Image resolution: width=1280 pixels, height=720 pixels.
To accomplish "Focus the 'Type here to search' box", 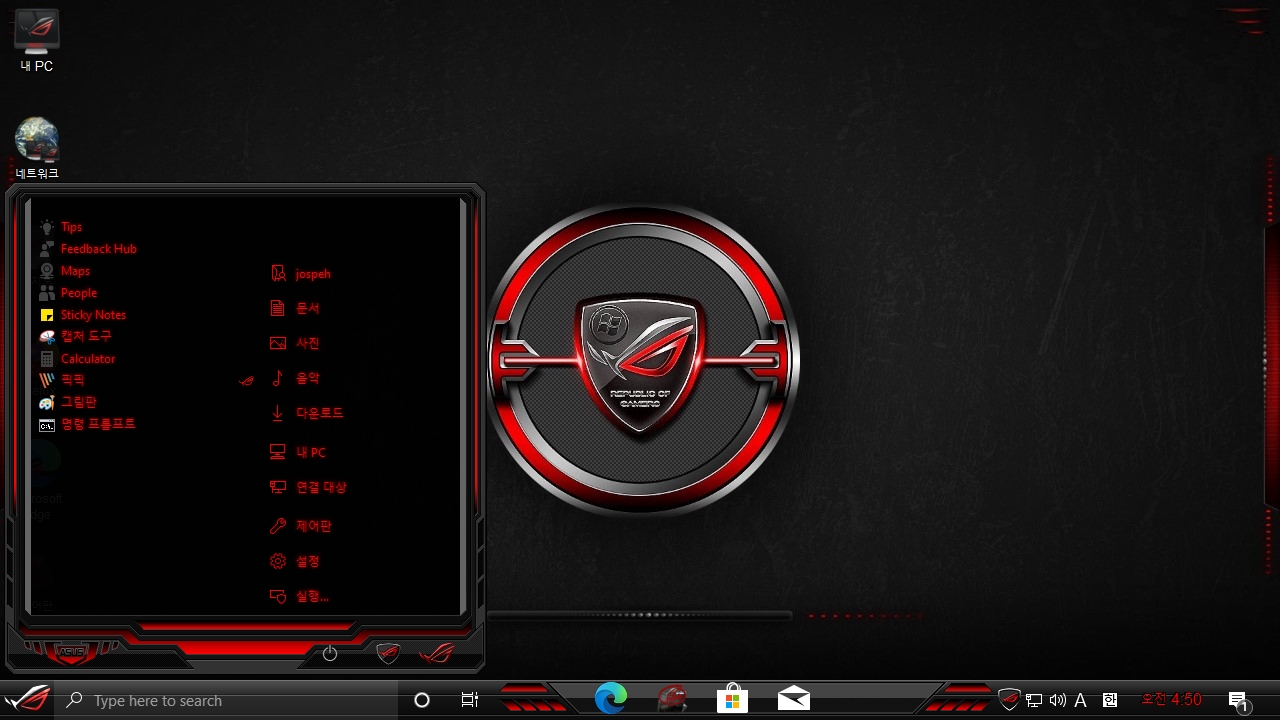I will point(227,701).
